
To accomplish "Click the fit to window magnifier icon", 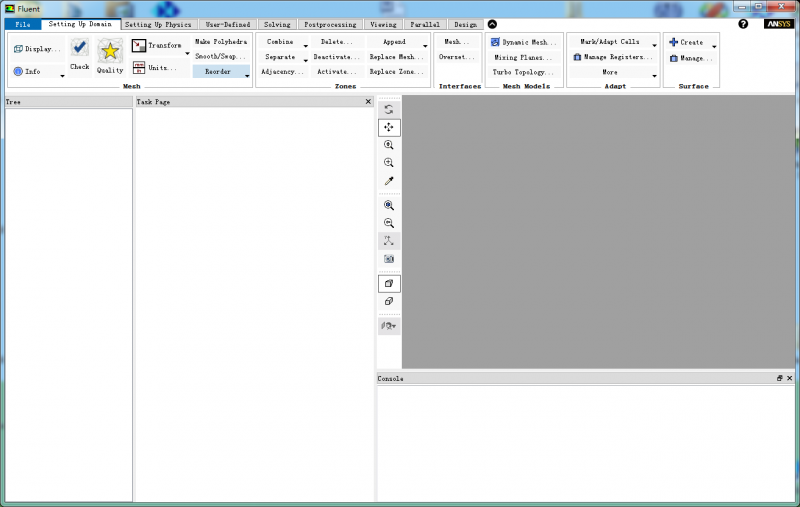I will [x=389, y=205].
